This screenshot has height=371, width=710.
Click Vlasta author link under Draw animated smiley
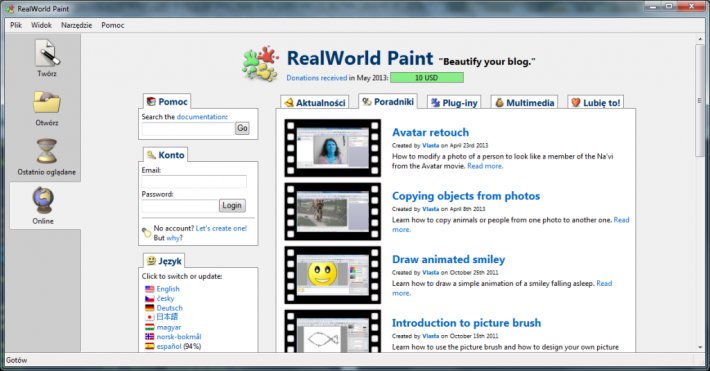431,272
